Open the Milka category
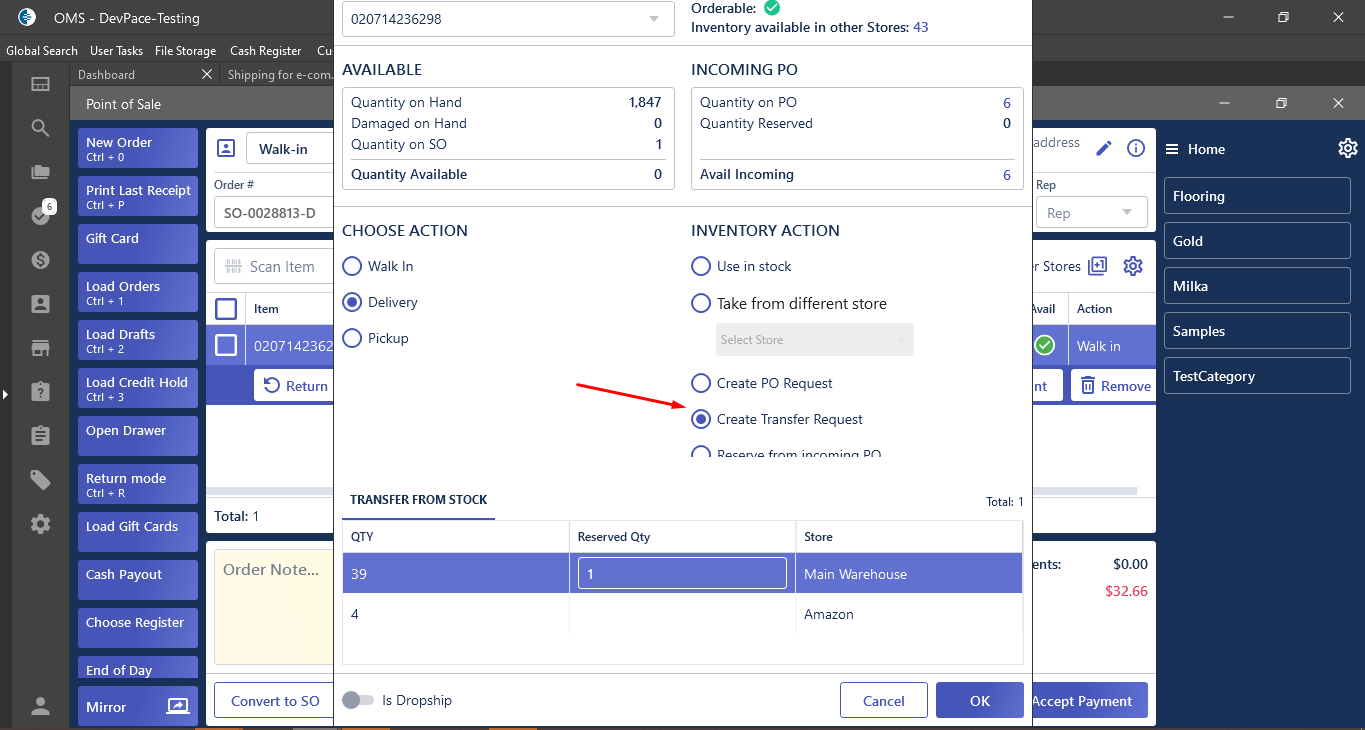 [x=1257, y=286]
